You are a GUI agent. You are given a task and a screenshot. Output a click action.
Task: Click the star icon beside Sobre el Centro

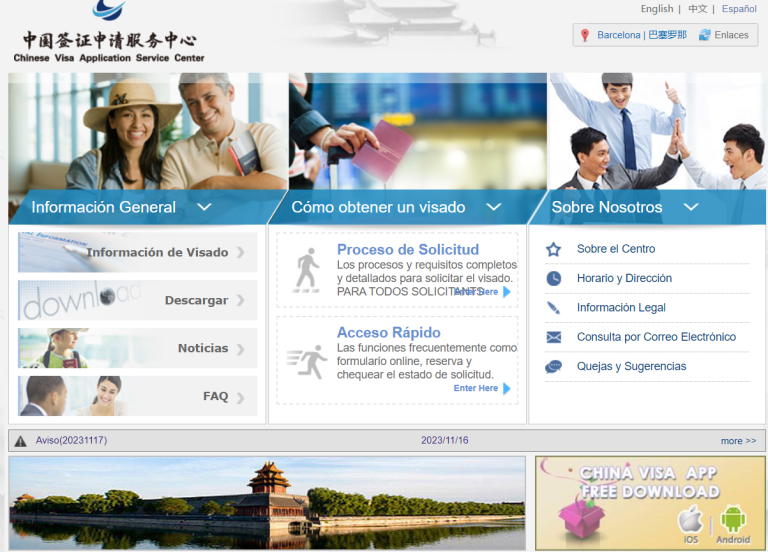553,249
